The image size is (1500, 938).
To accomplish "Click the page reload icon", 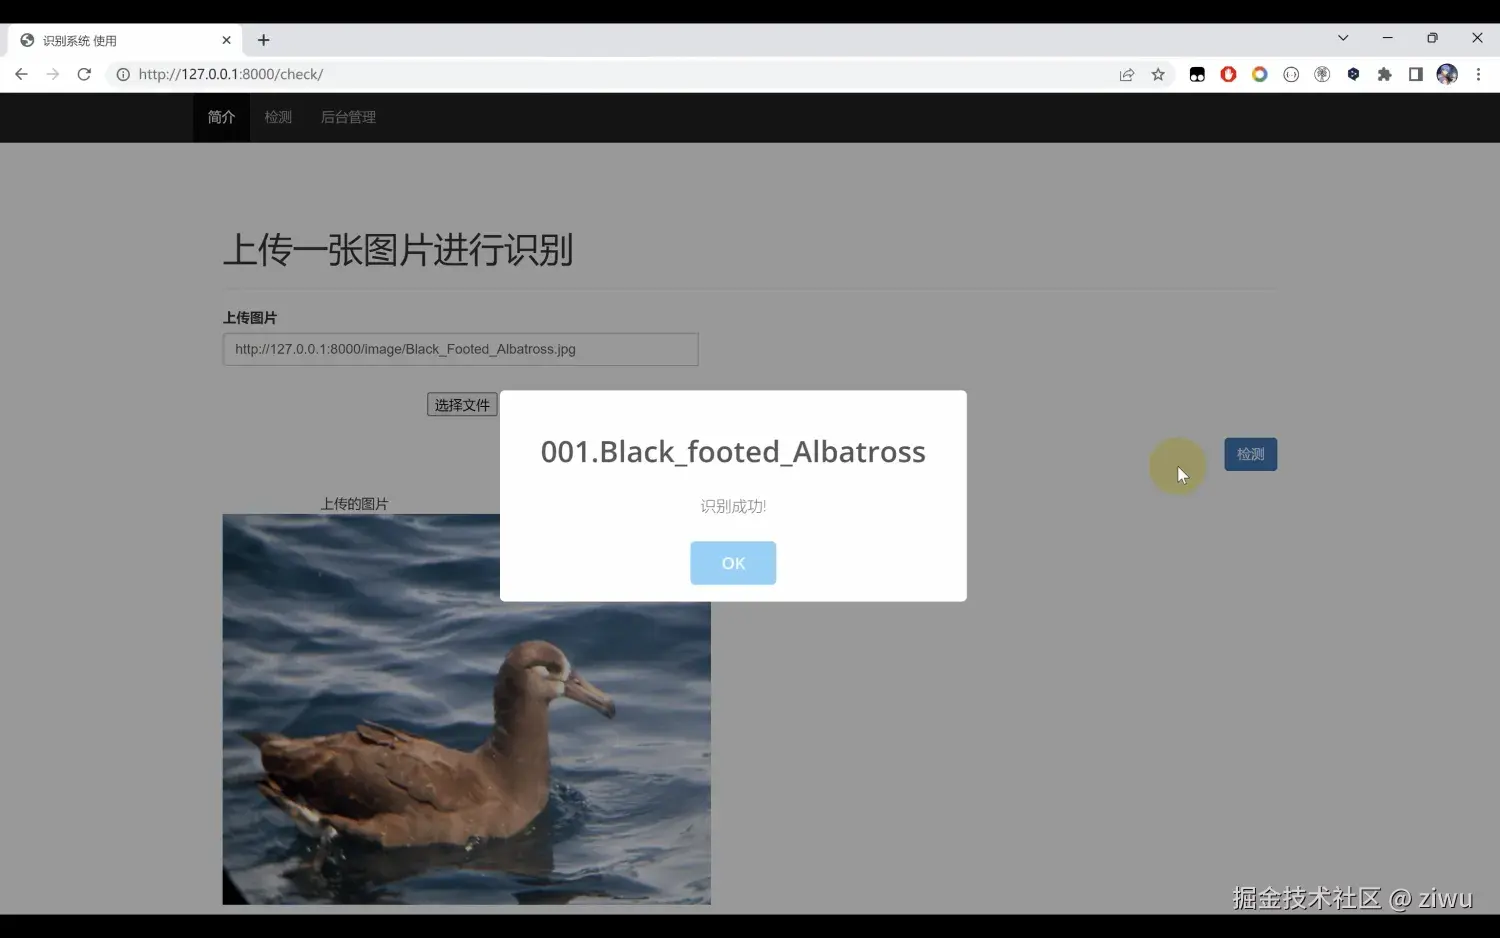I will click(84, 74).
